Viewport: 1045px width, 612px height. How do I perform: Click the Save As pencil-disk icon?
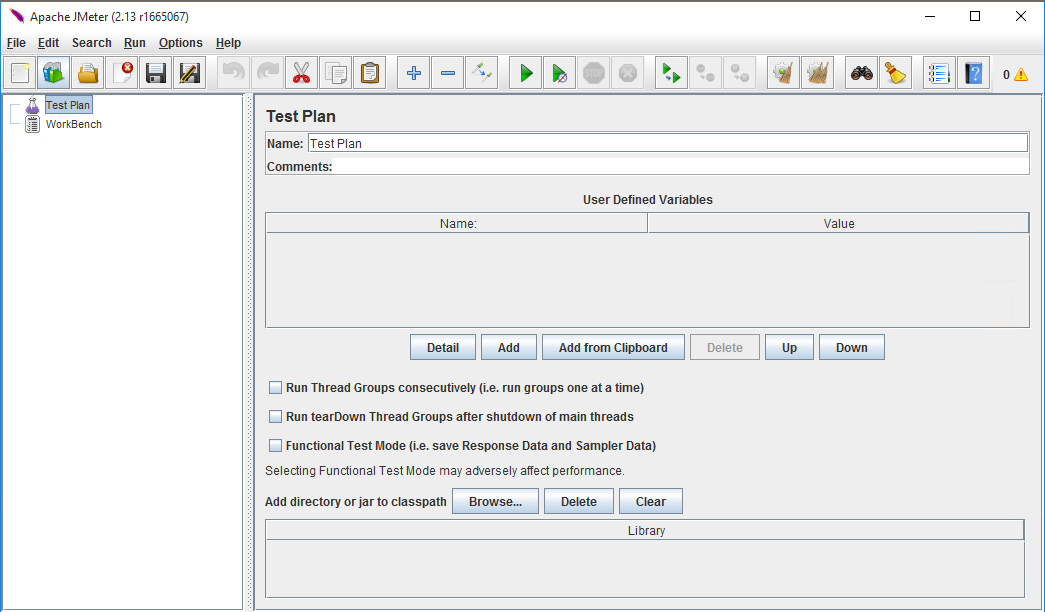tap(190, 73)
